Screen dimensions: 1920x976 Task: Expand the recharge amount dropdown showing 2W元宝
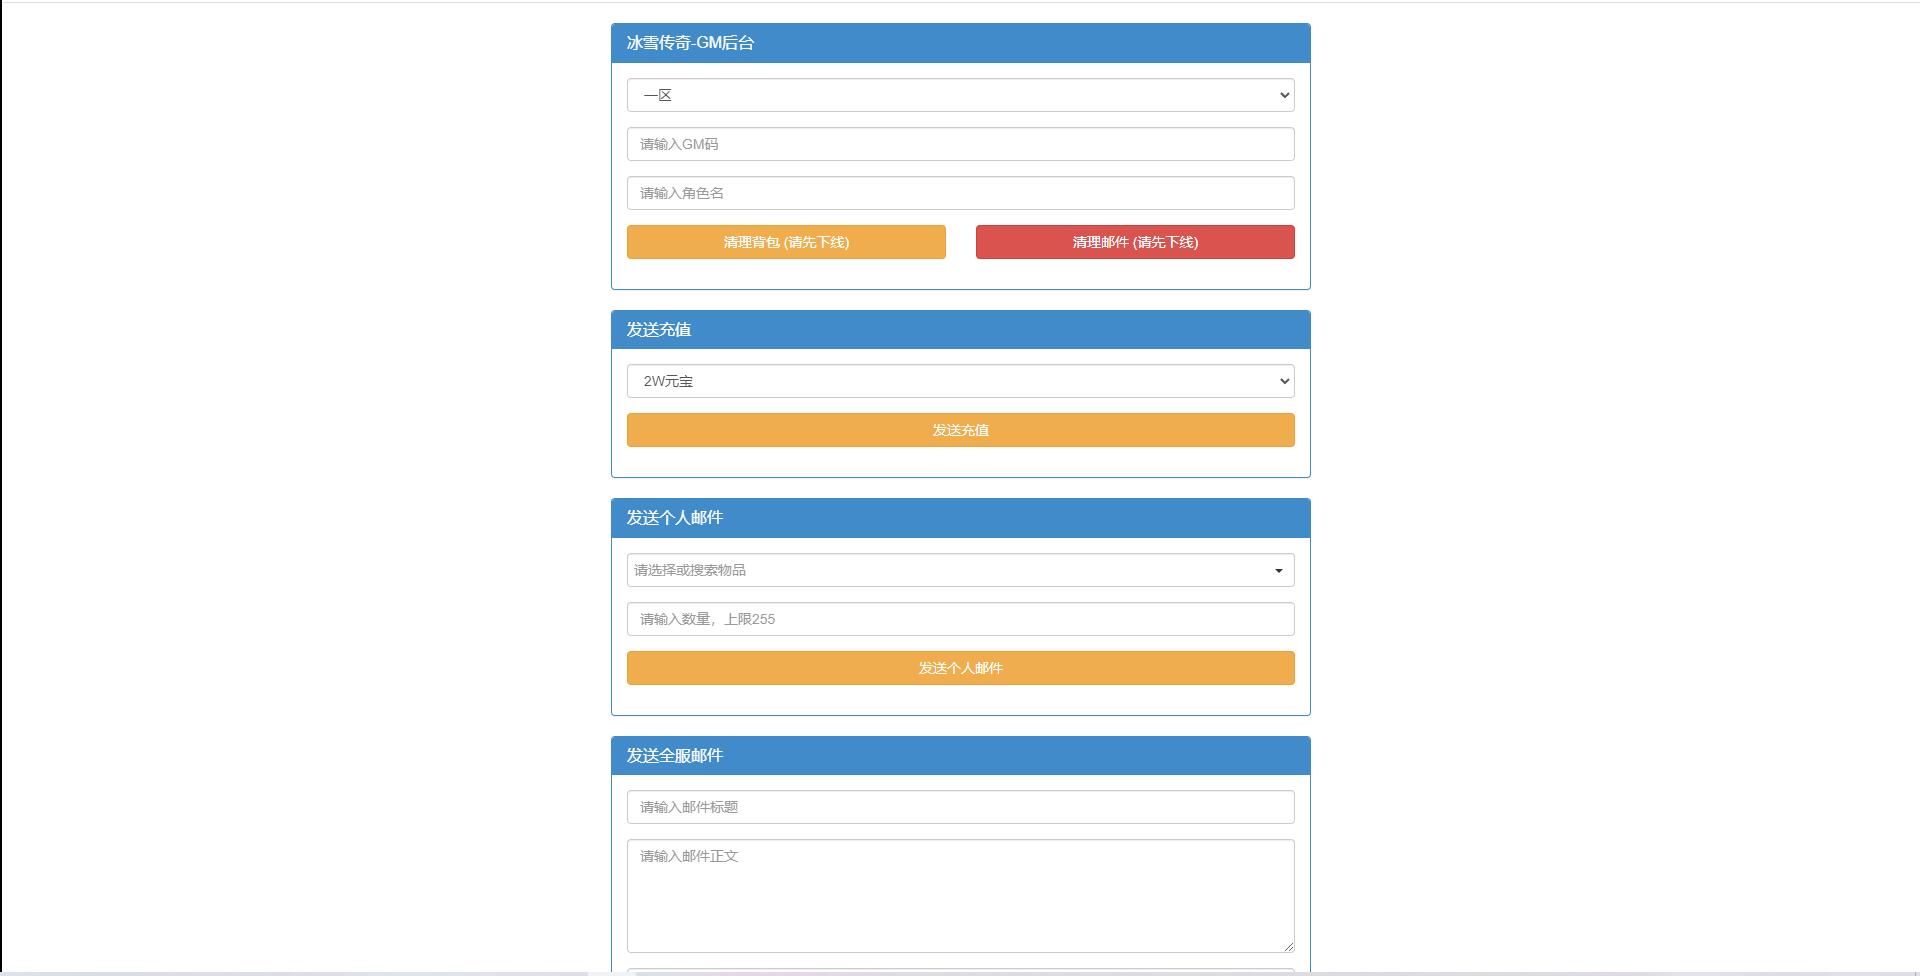960,381
